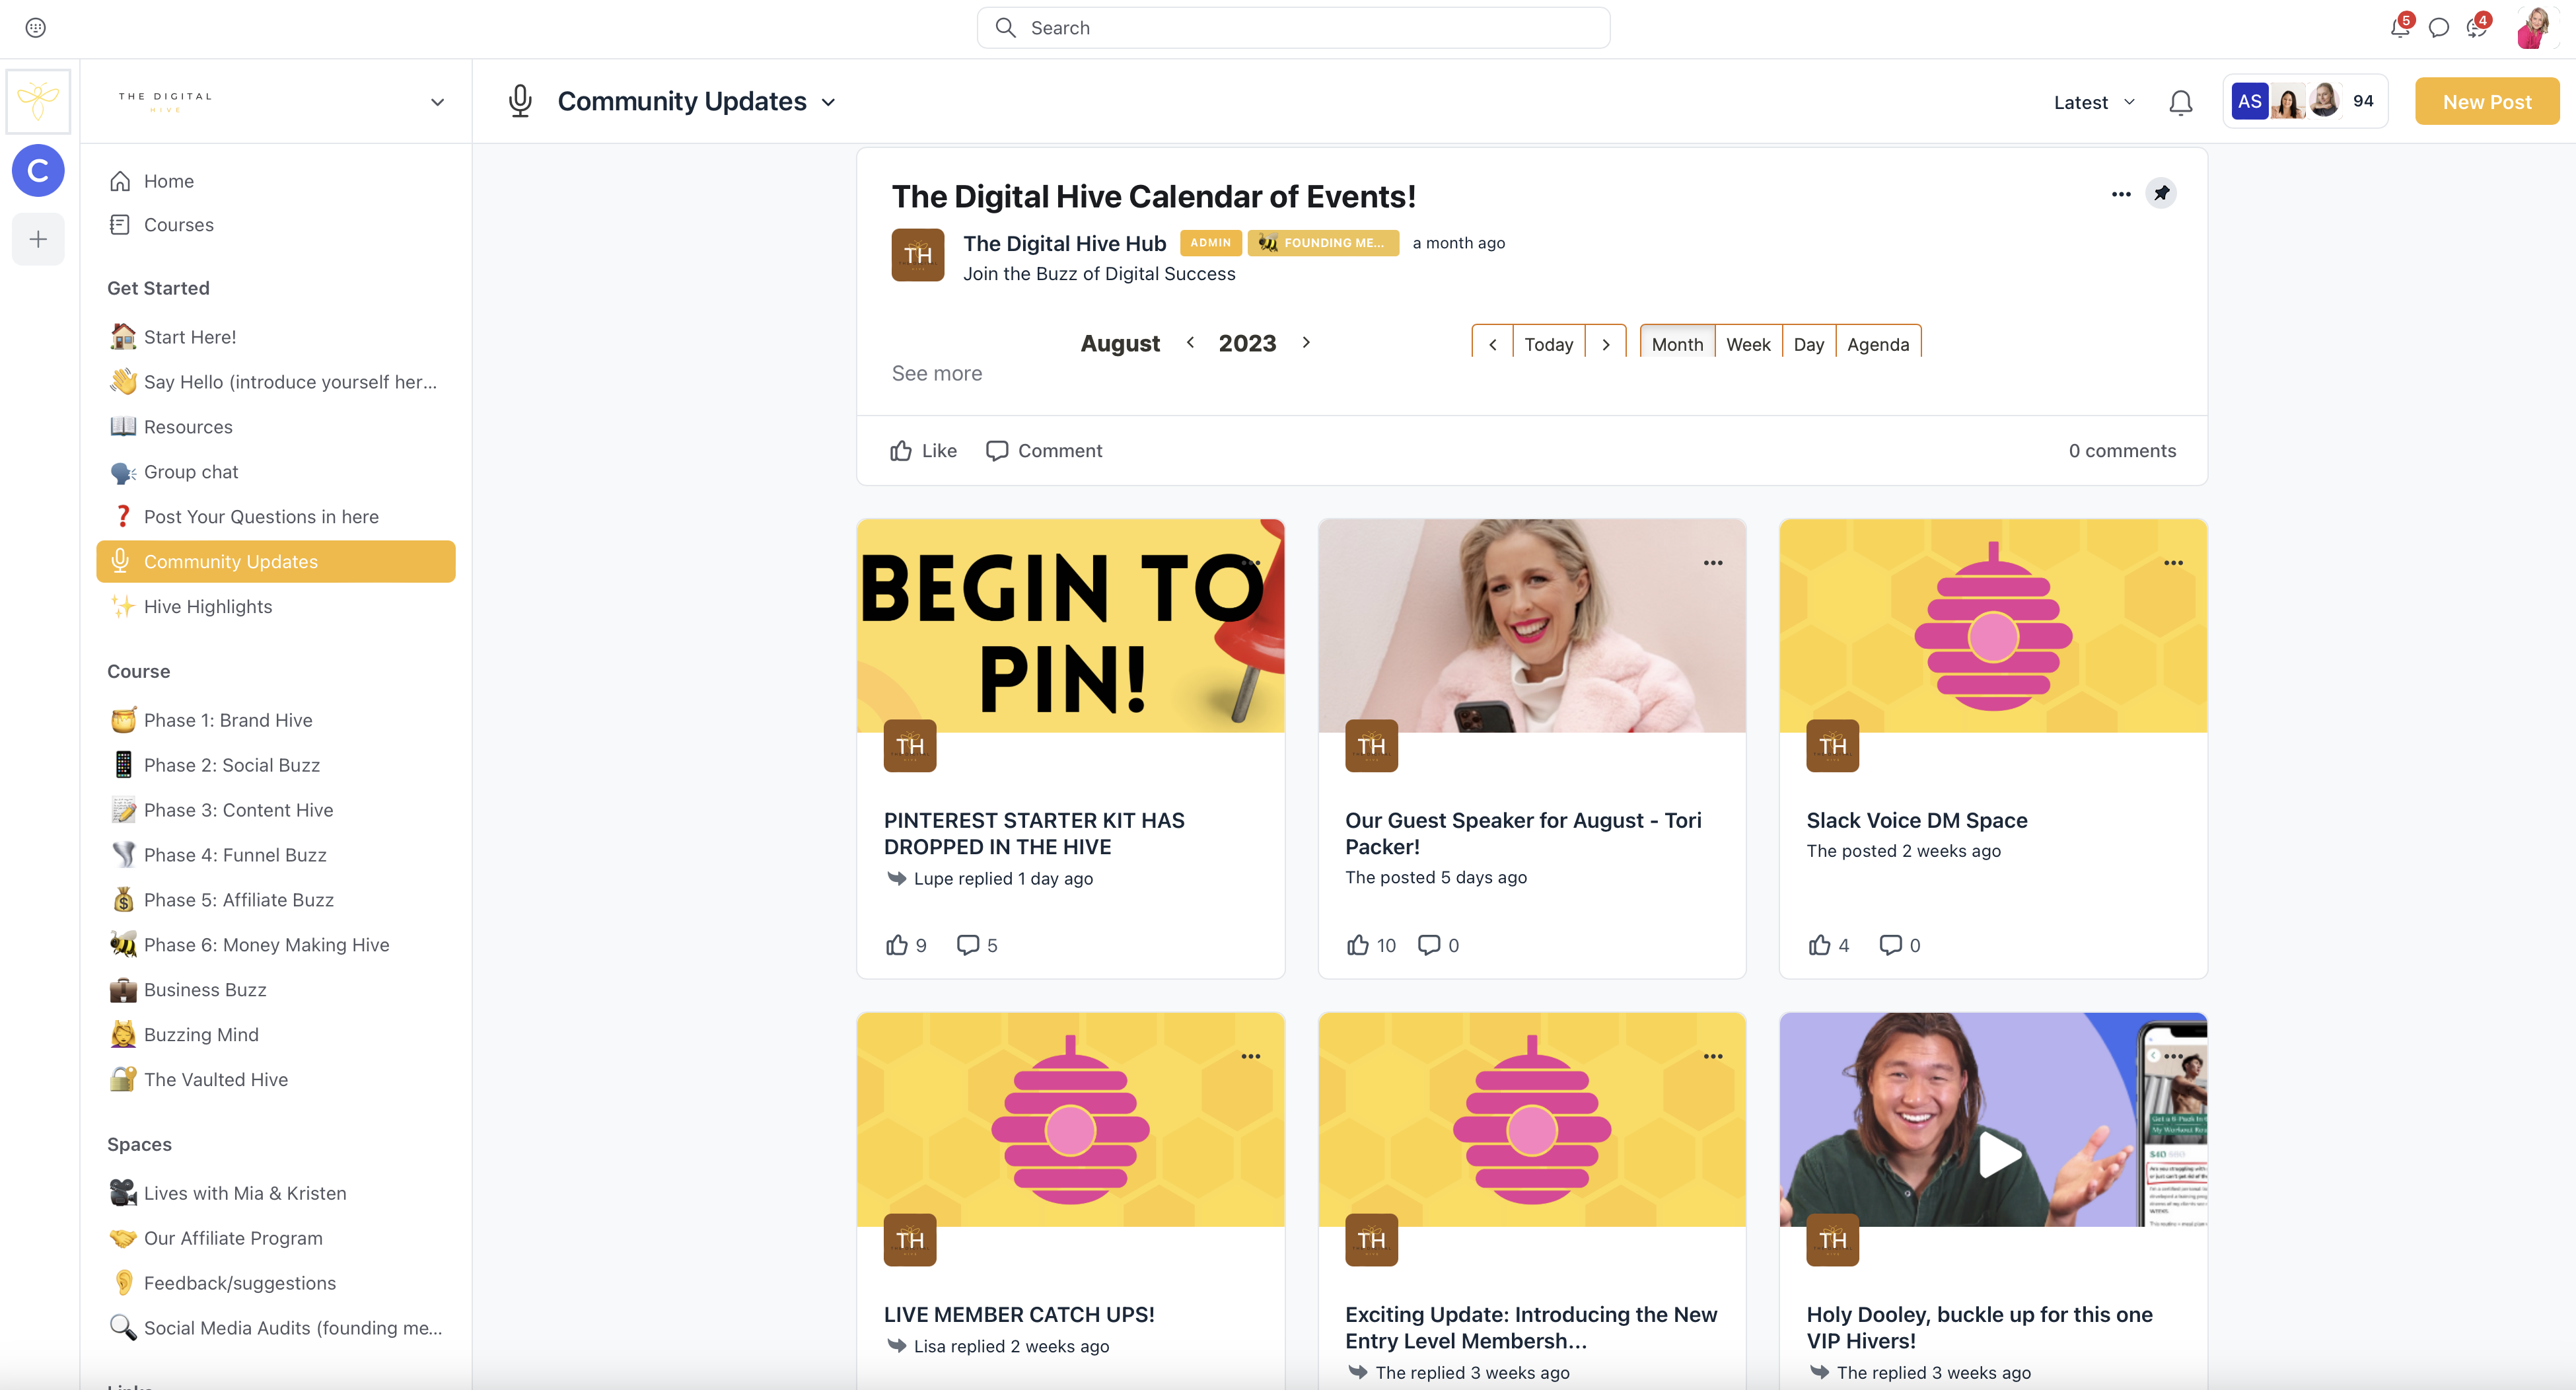Screen dimensions: 2576x1390
Task: Jump calendar to Today
Action: [1548, 343]
